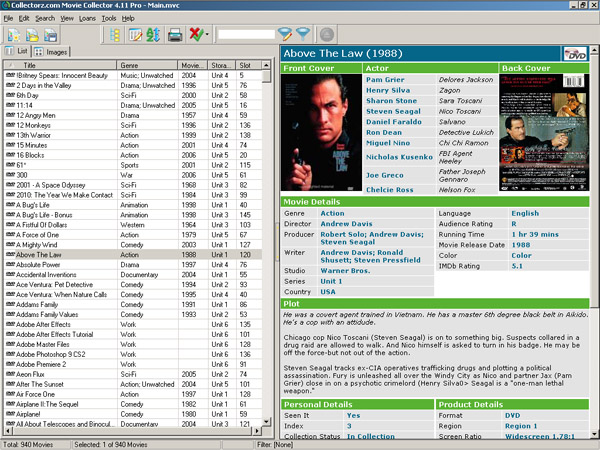Sort list by Title column header

[x=60, y=65]
